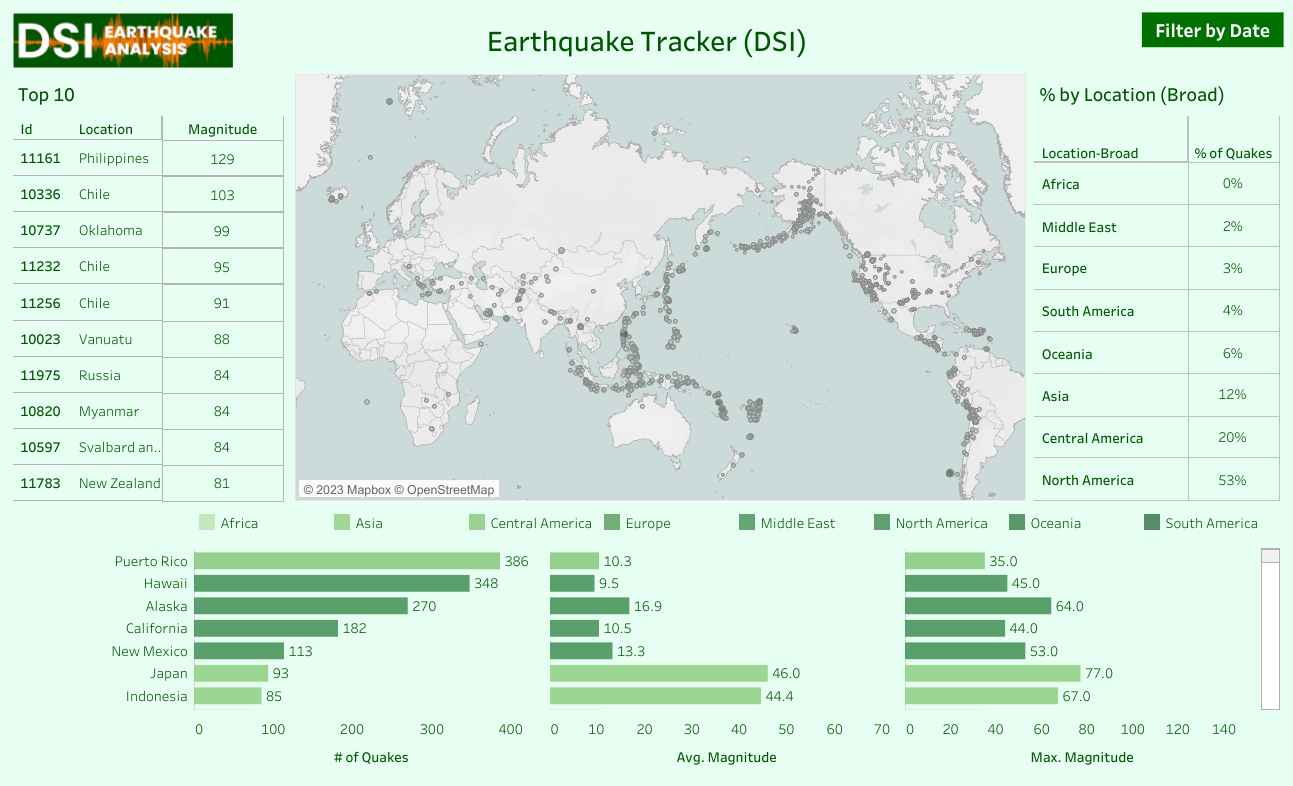Select Japan's 46.0 average magnitude bar

tap(658, 674)
